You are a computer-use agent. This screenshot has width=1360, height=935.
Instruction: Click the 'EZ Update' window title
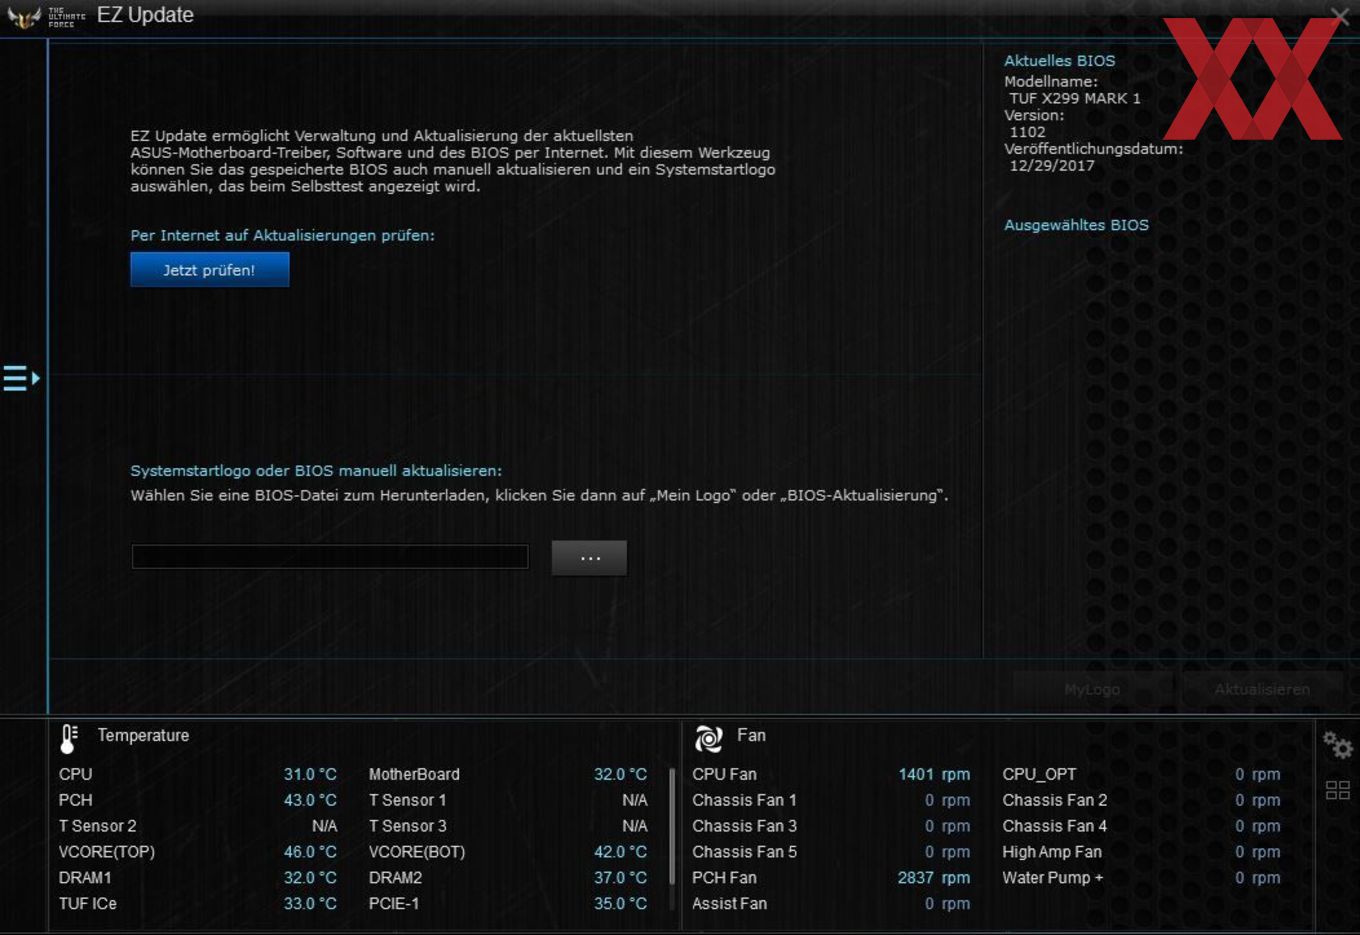[x=145, y=15]
